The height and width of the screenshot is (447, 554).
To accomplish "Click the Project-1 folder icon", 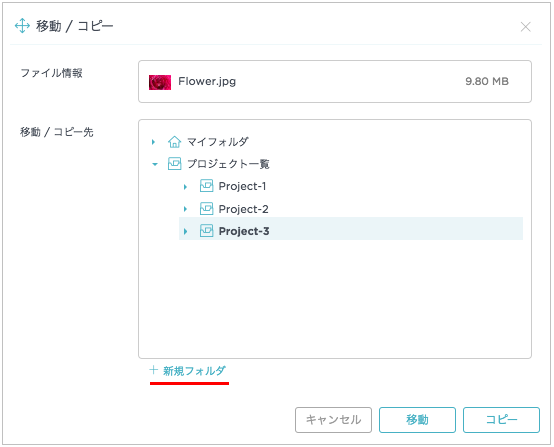I will (206, 186).
